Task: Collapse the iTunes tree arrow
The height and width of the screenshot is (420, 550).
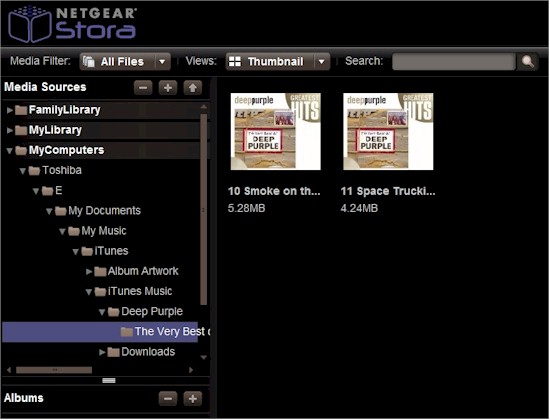Action: pyautogui.click(x=75, y=252)
